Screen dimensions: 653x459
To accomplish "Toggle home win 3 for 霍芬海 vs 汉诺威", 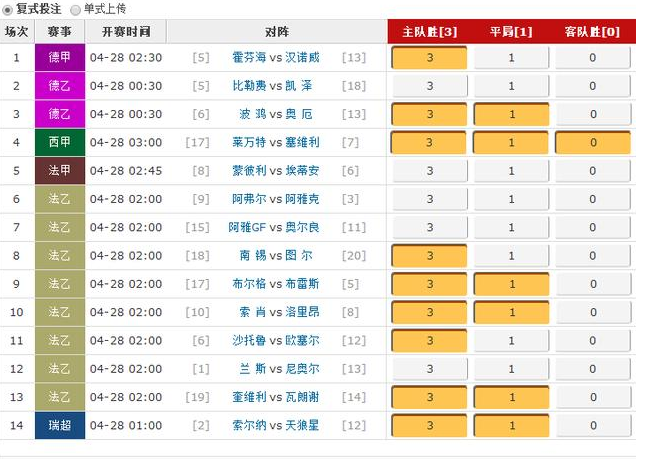I will (429, 57).
